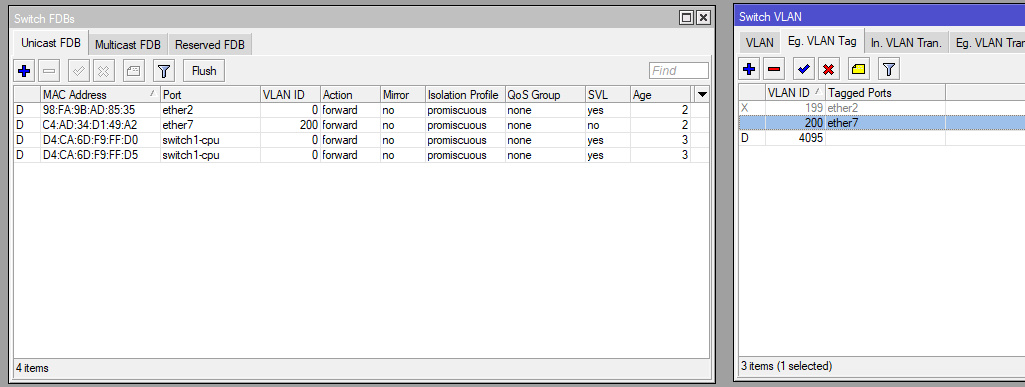The width and height of the screenshot is (1025, 387).
Task: Comment icon in Switch VLAN toolbar
Action: [858, 68]
